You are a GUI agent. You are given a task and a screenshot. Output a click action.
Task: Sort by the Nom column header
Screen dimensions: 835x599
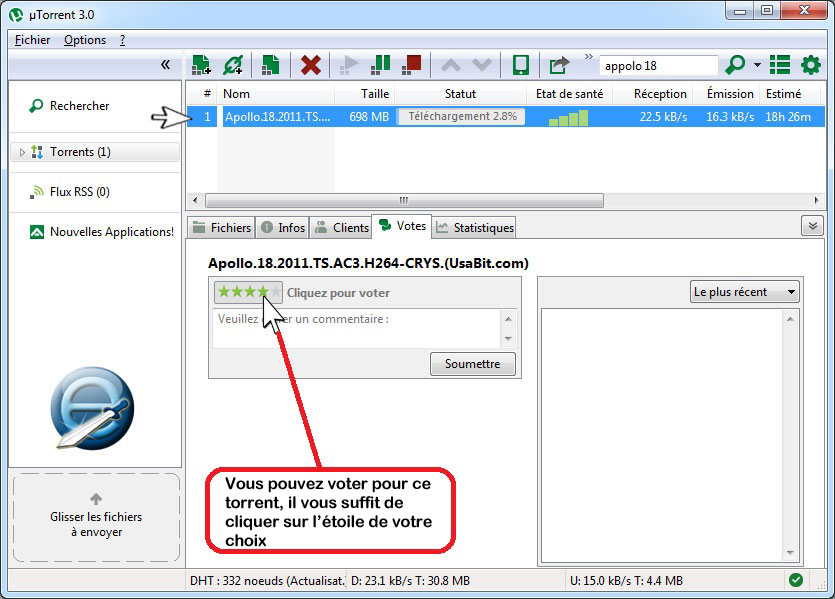(x=276, y=94)
